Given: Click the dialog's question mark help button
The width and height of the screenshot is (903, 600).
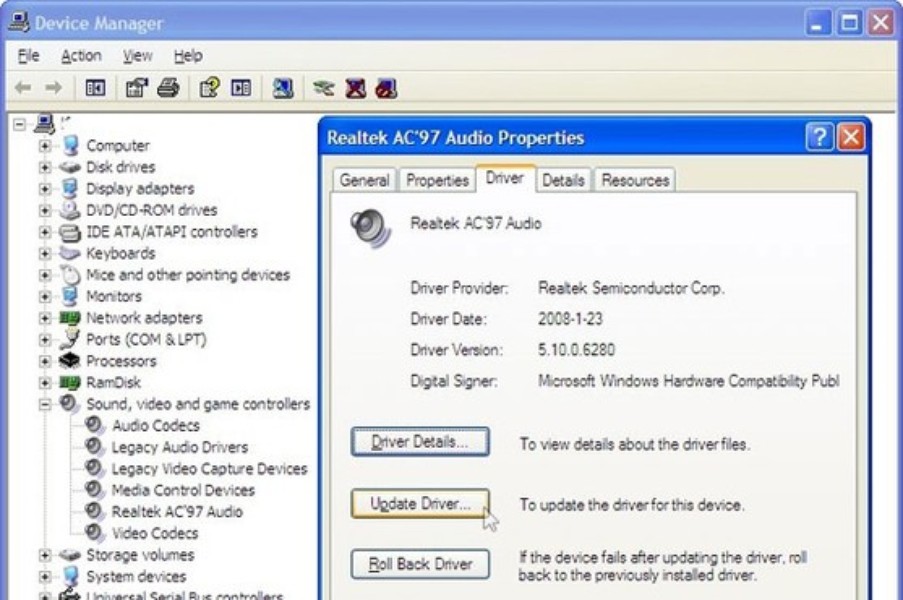Looking at the screenshot, I should point(819,137).
